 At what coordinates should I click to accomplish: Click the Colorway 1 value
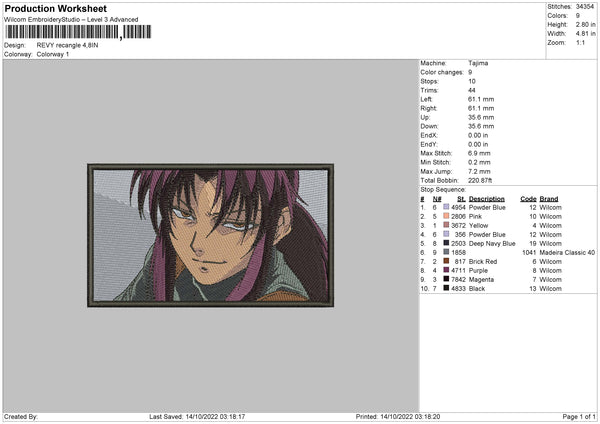53,54
